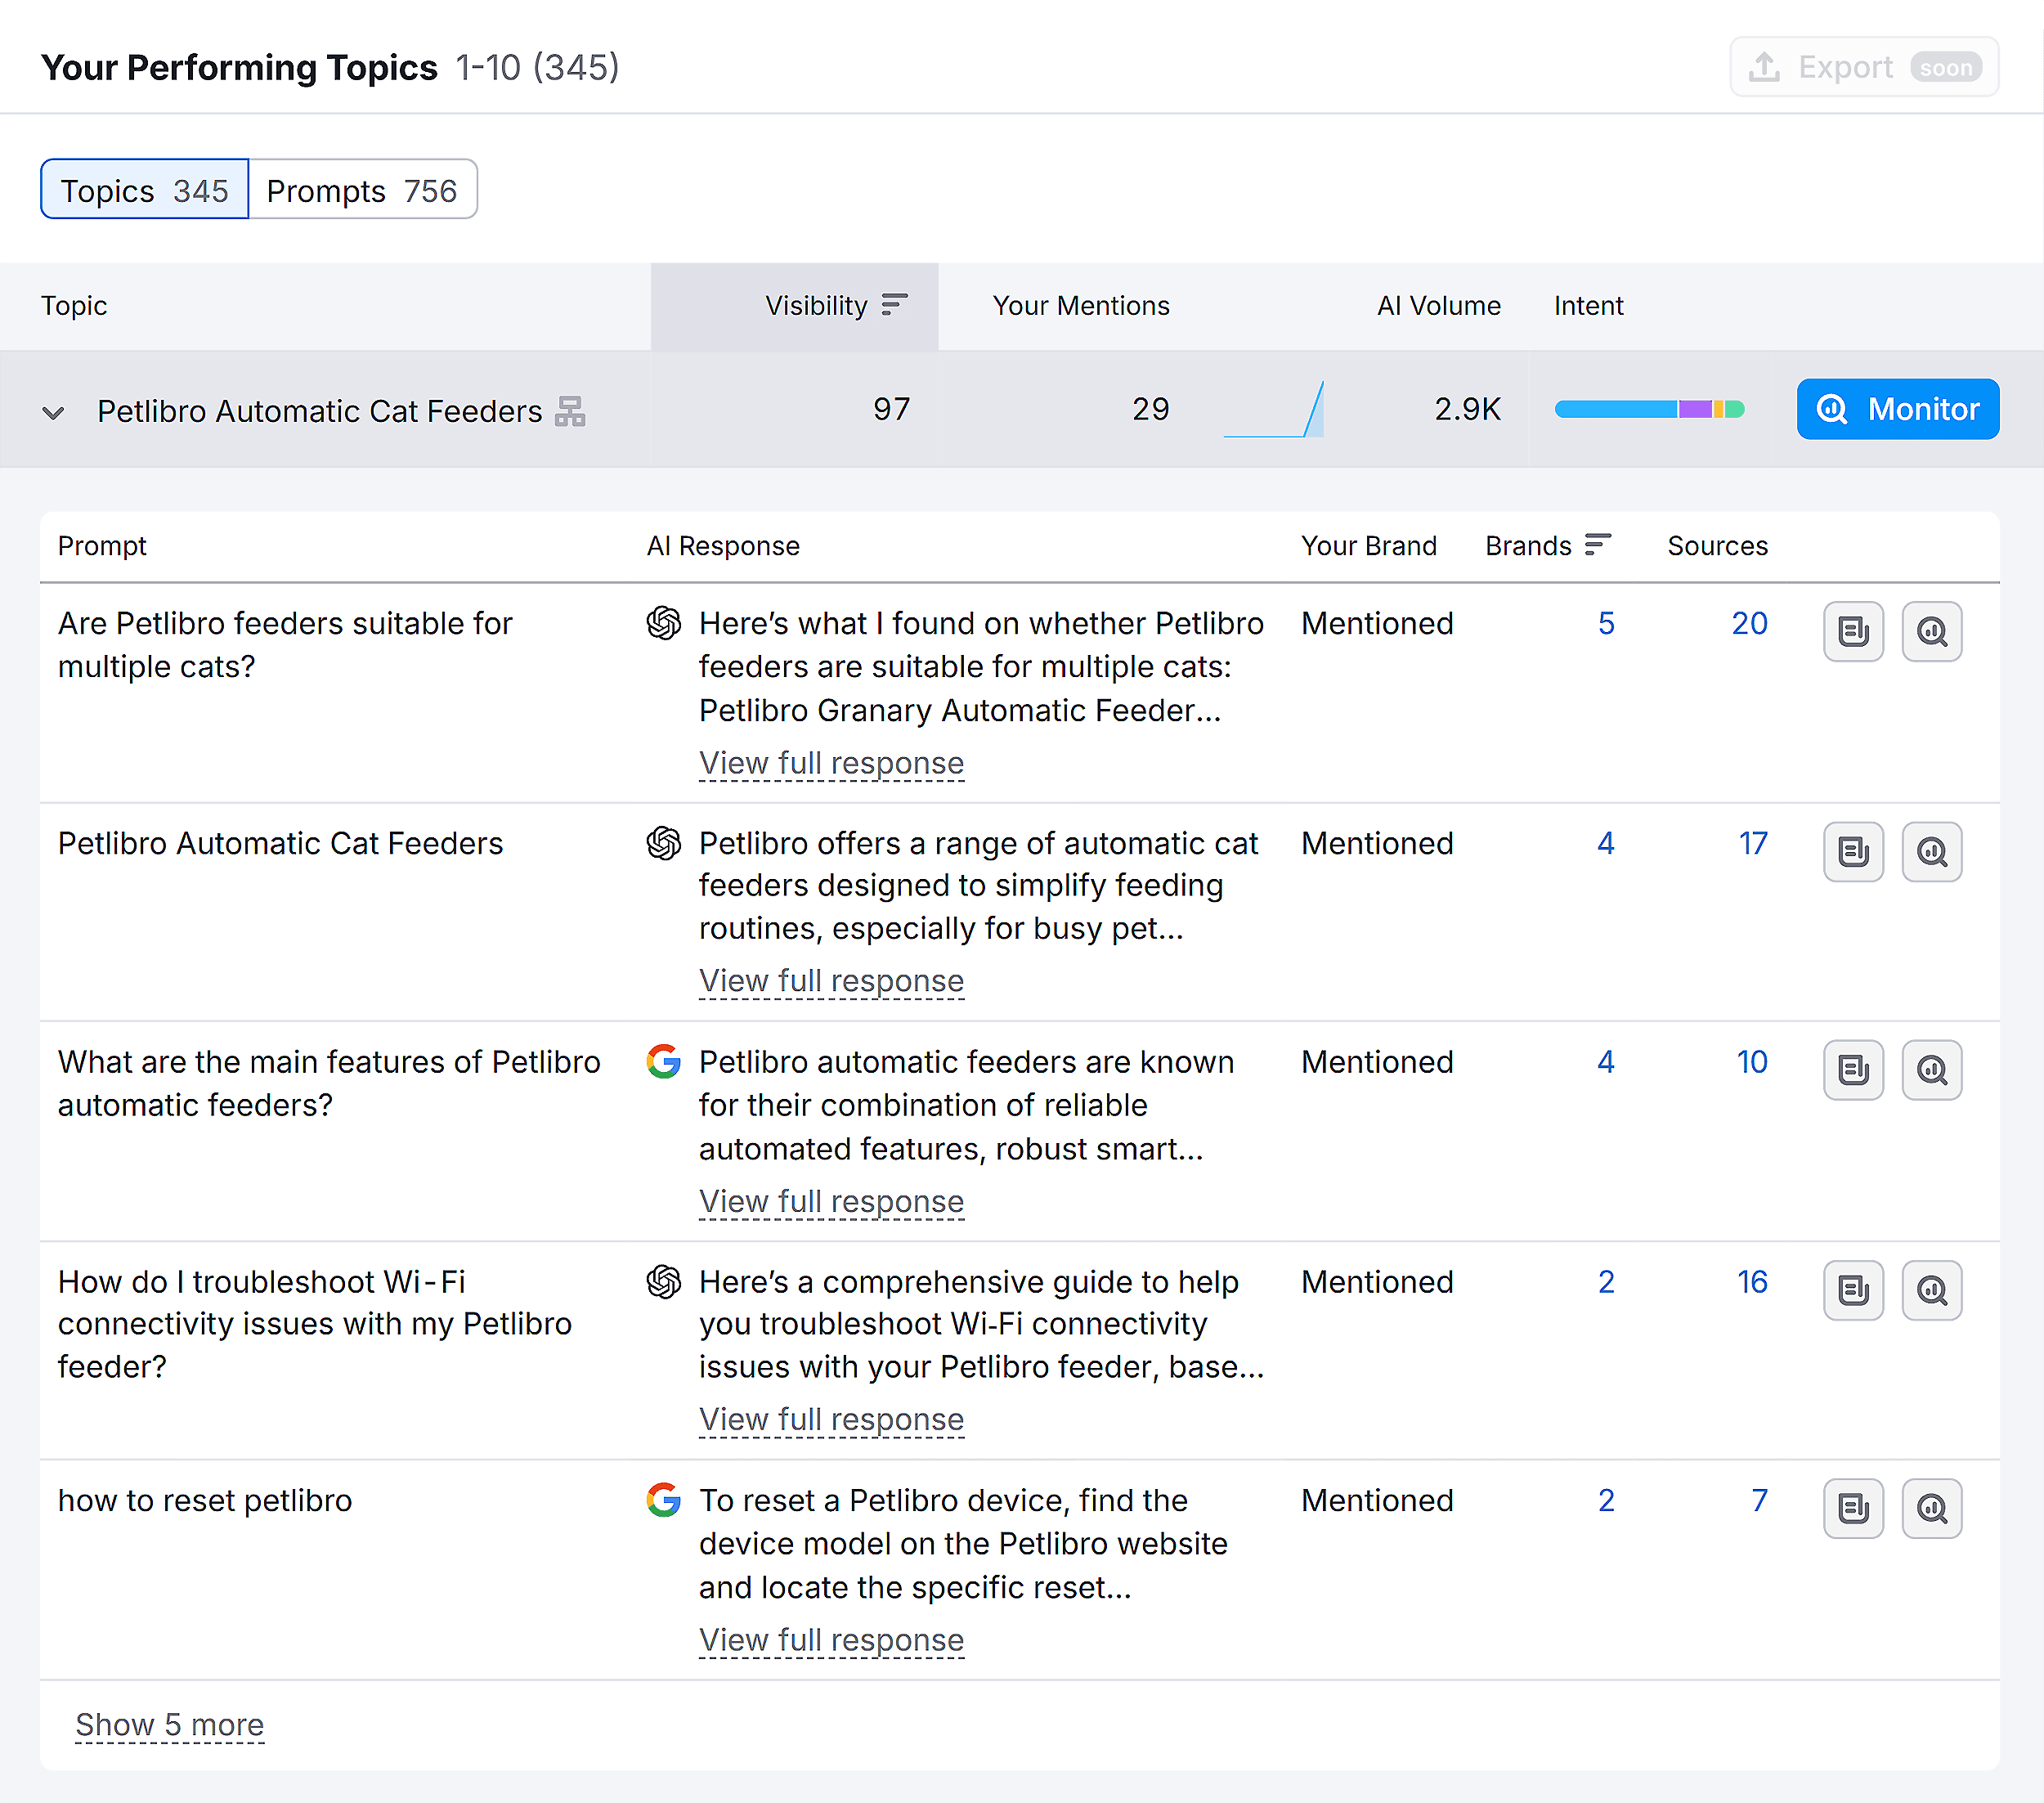The width and height of the screenshot is (2044, 1803).
Task: Open View full response for the multiple cats prompt
Action: (x=831, y=763)
